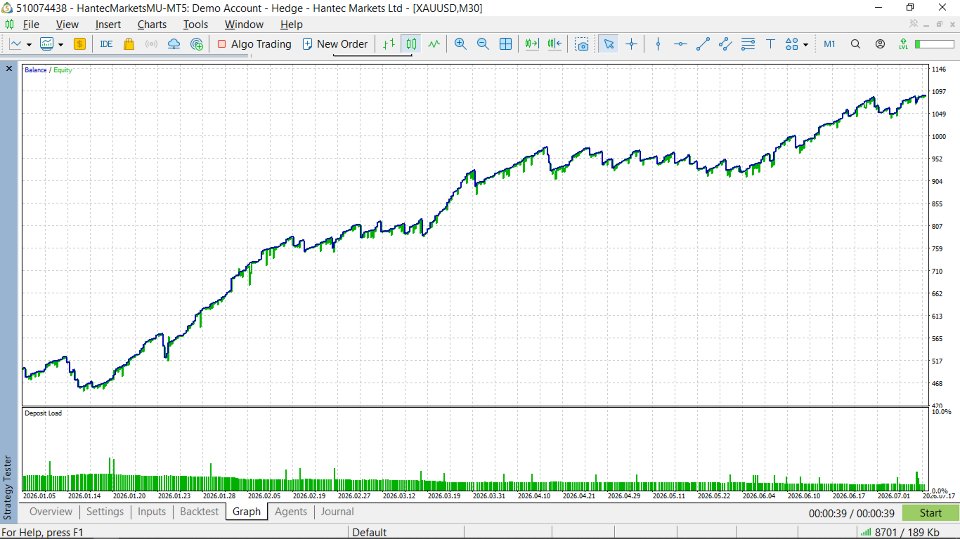This screenshot has height=539, width=960.
Task: Take a chart screenshot with camera icon
Action: click(582, 45)
